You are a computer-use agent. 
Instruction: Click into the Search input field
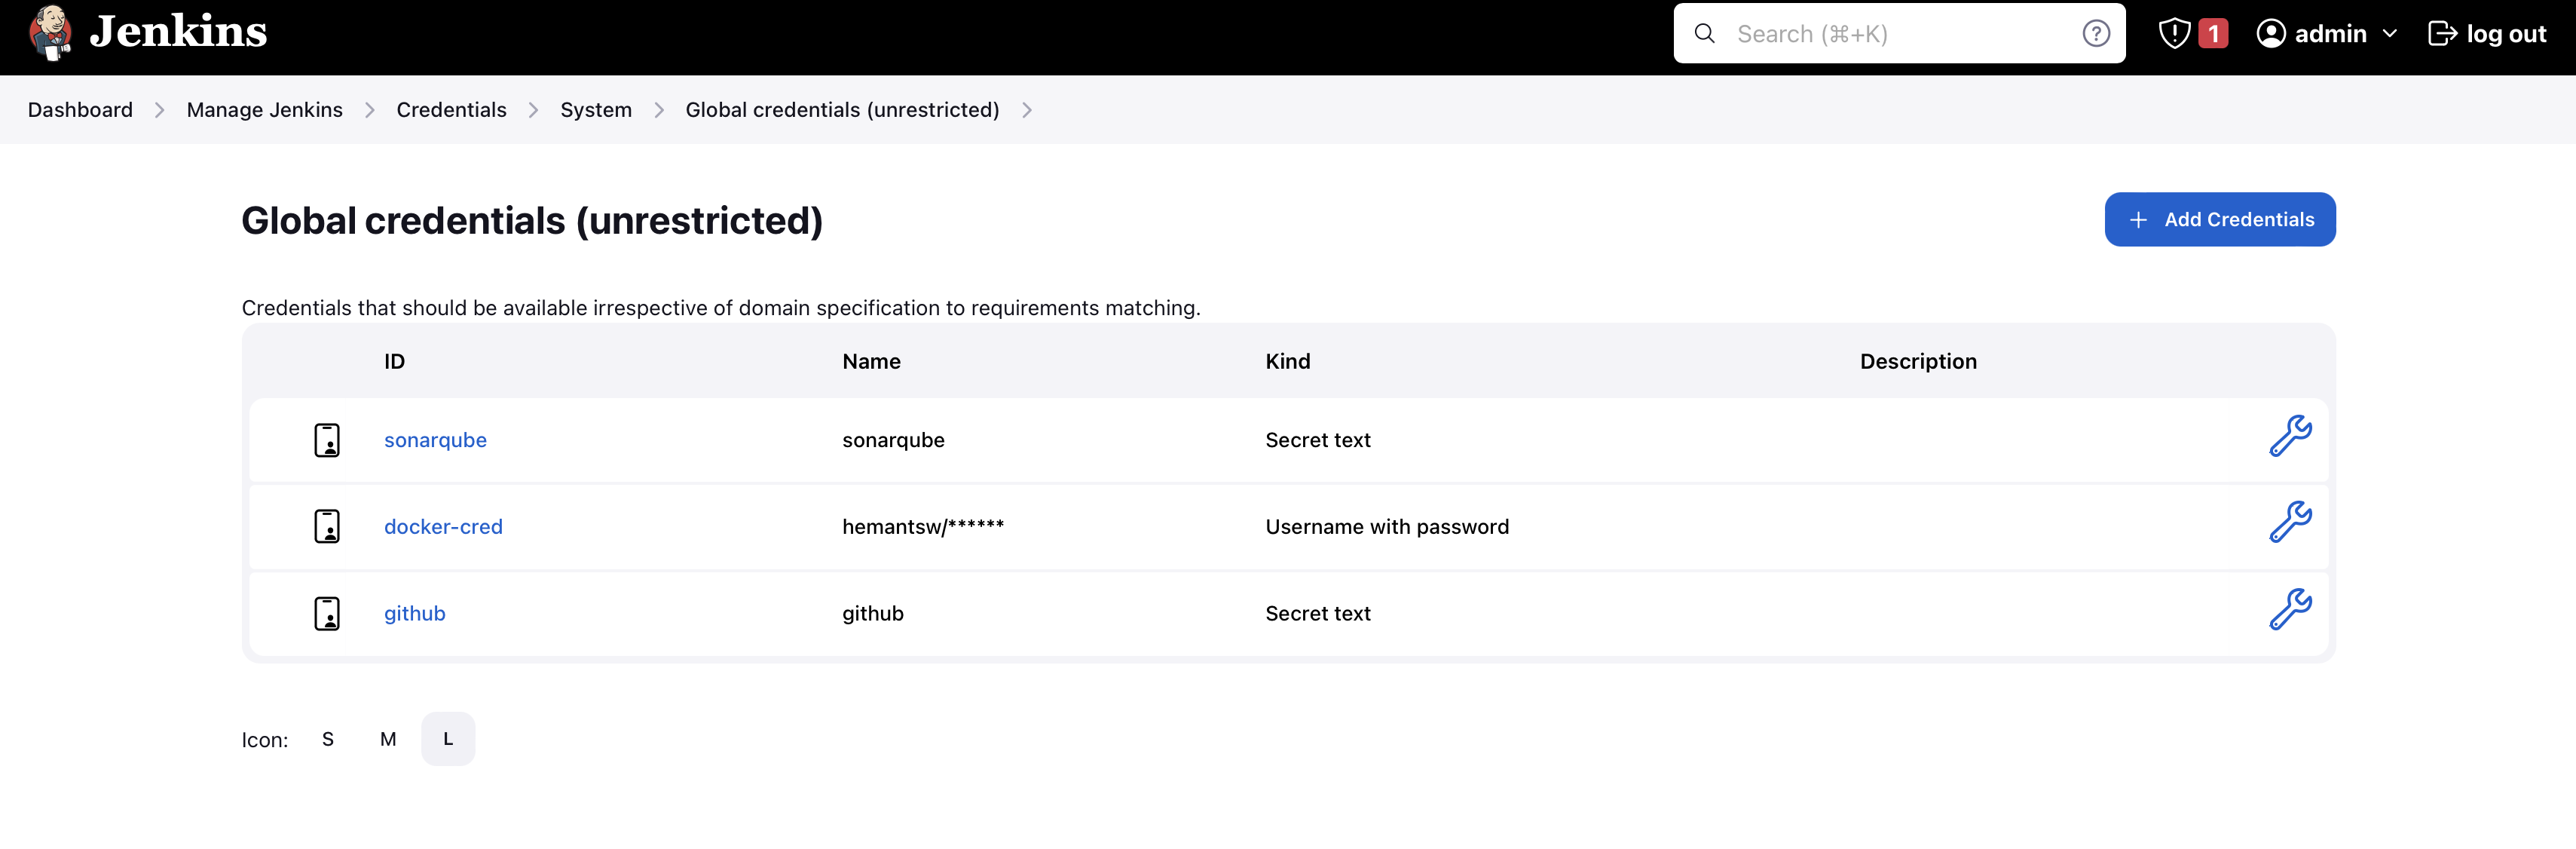click(x=1899, y=34)
